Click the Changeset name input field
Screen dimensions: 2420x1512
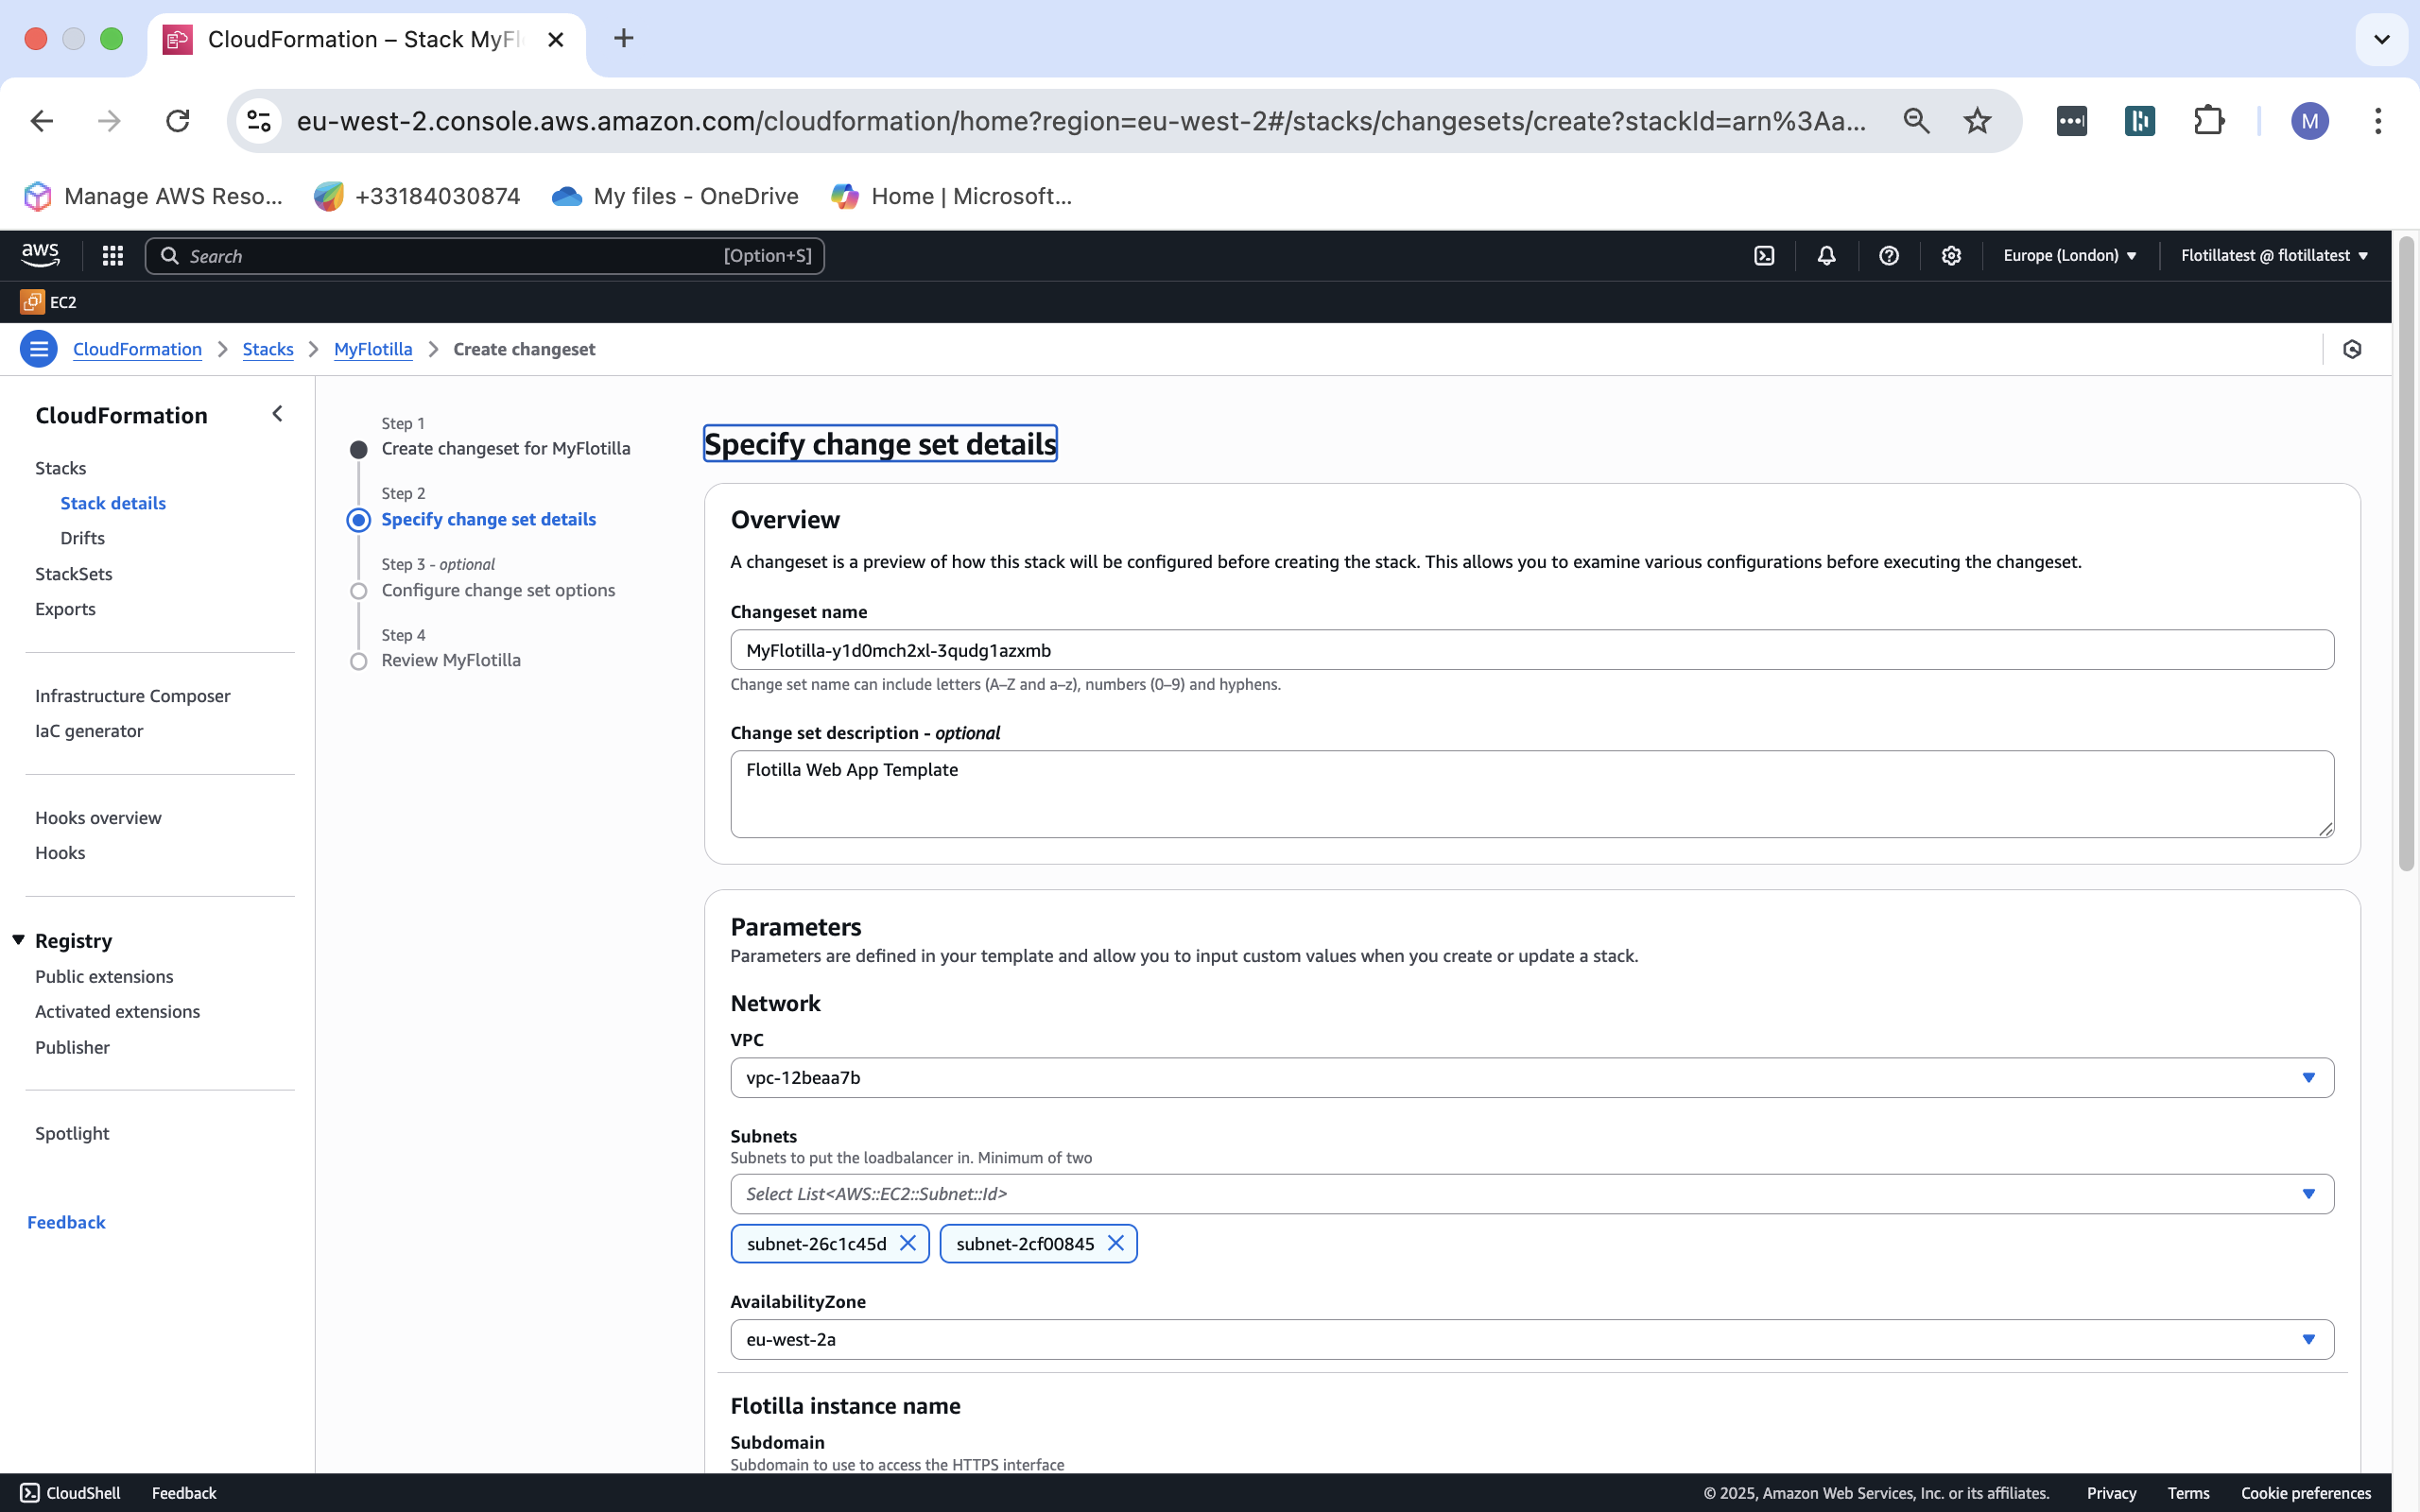(x=1531, y=650)
